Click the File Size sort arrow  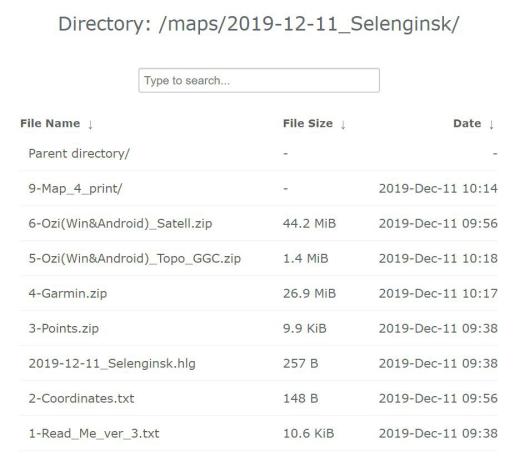[343, 125]
